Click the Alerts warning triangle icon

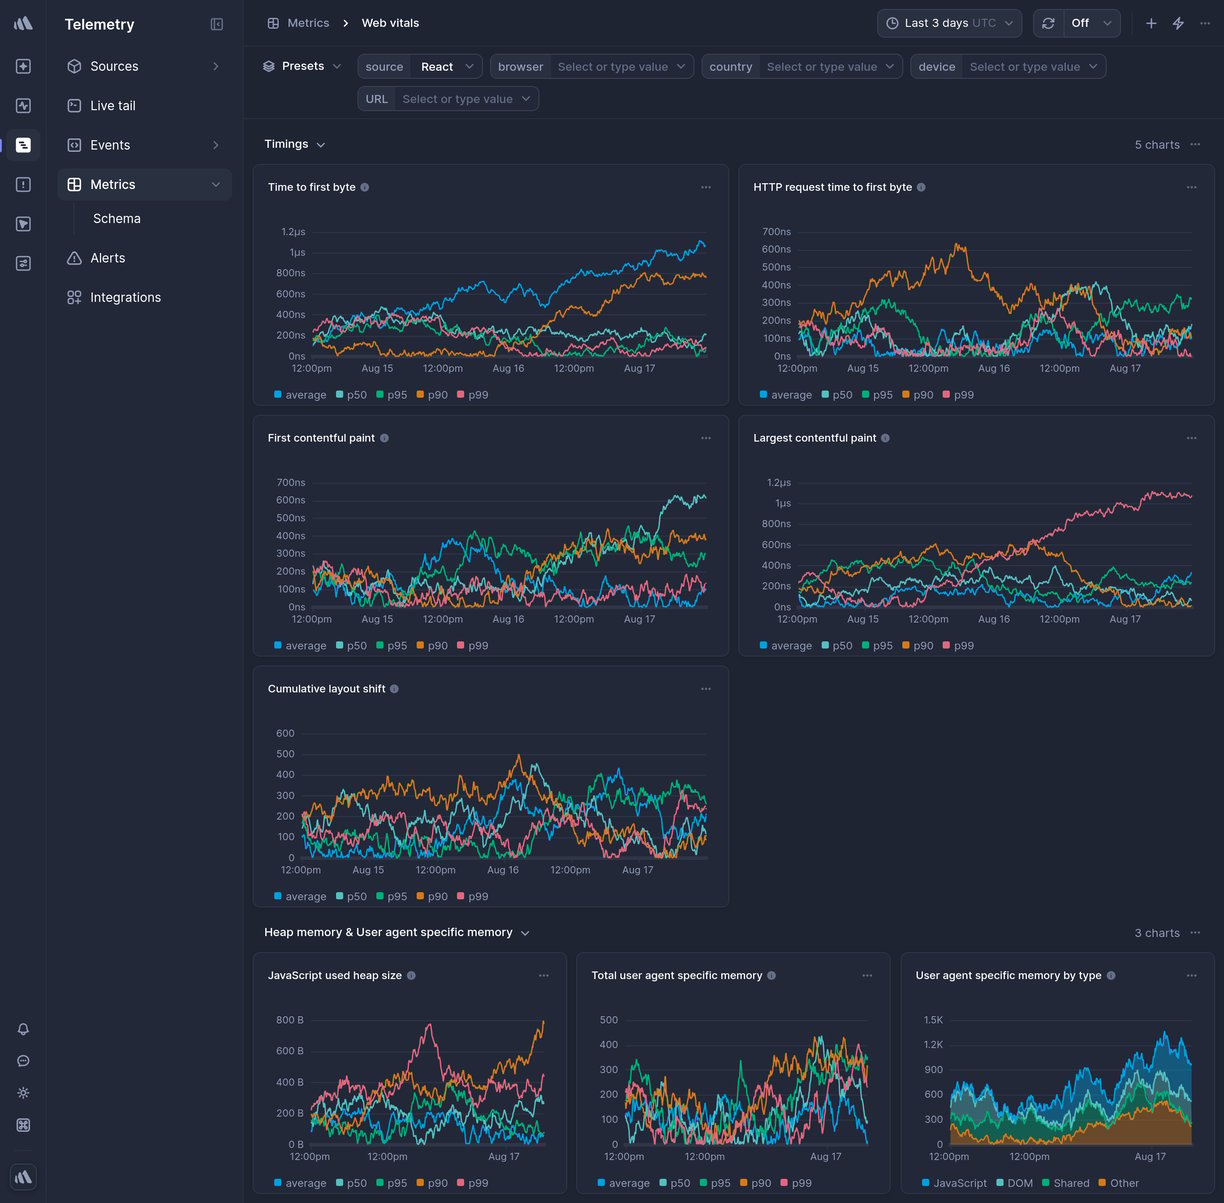[74, 258]
